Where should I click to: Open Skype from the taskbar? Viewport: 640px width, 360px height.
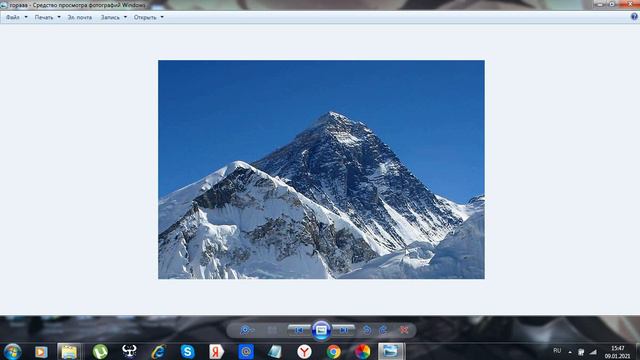click(187, 352)
